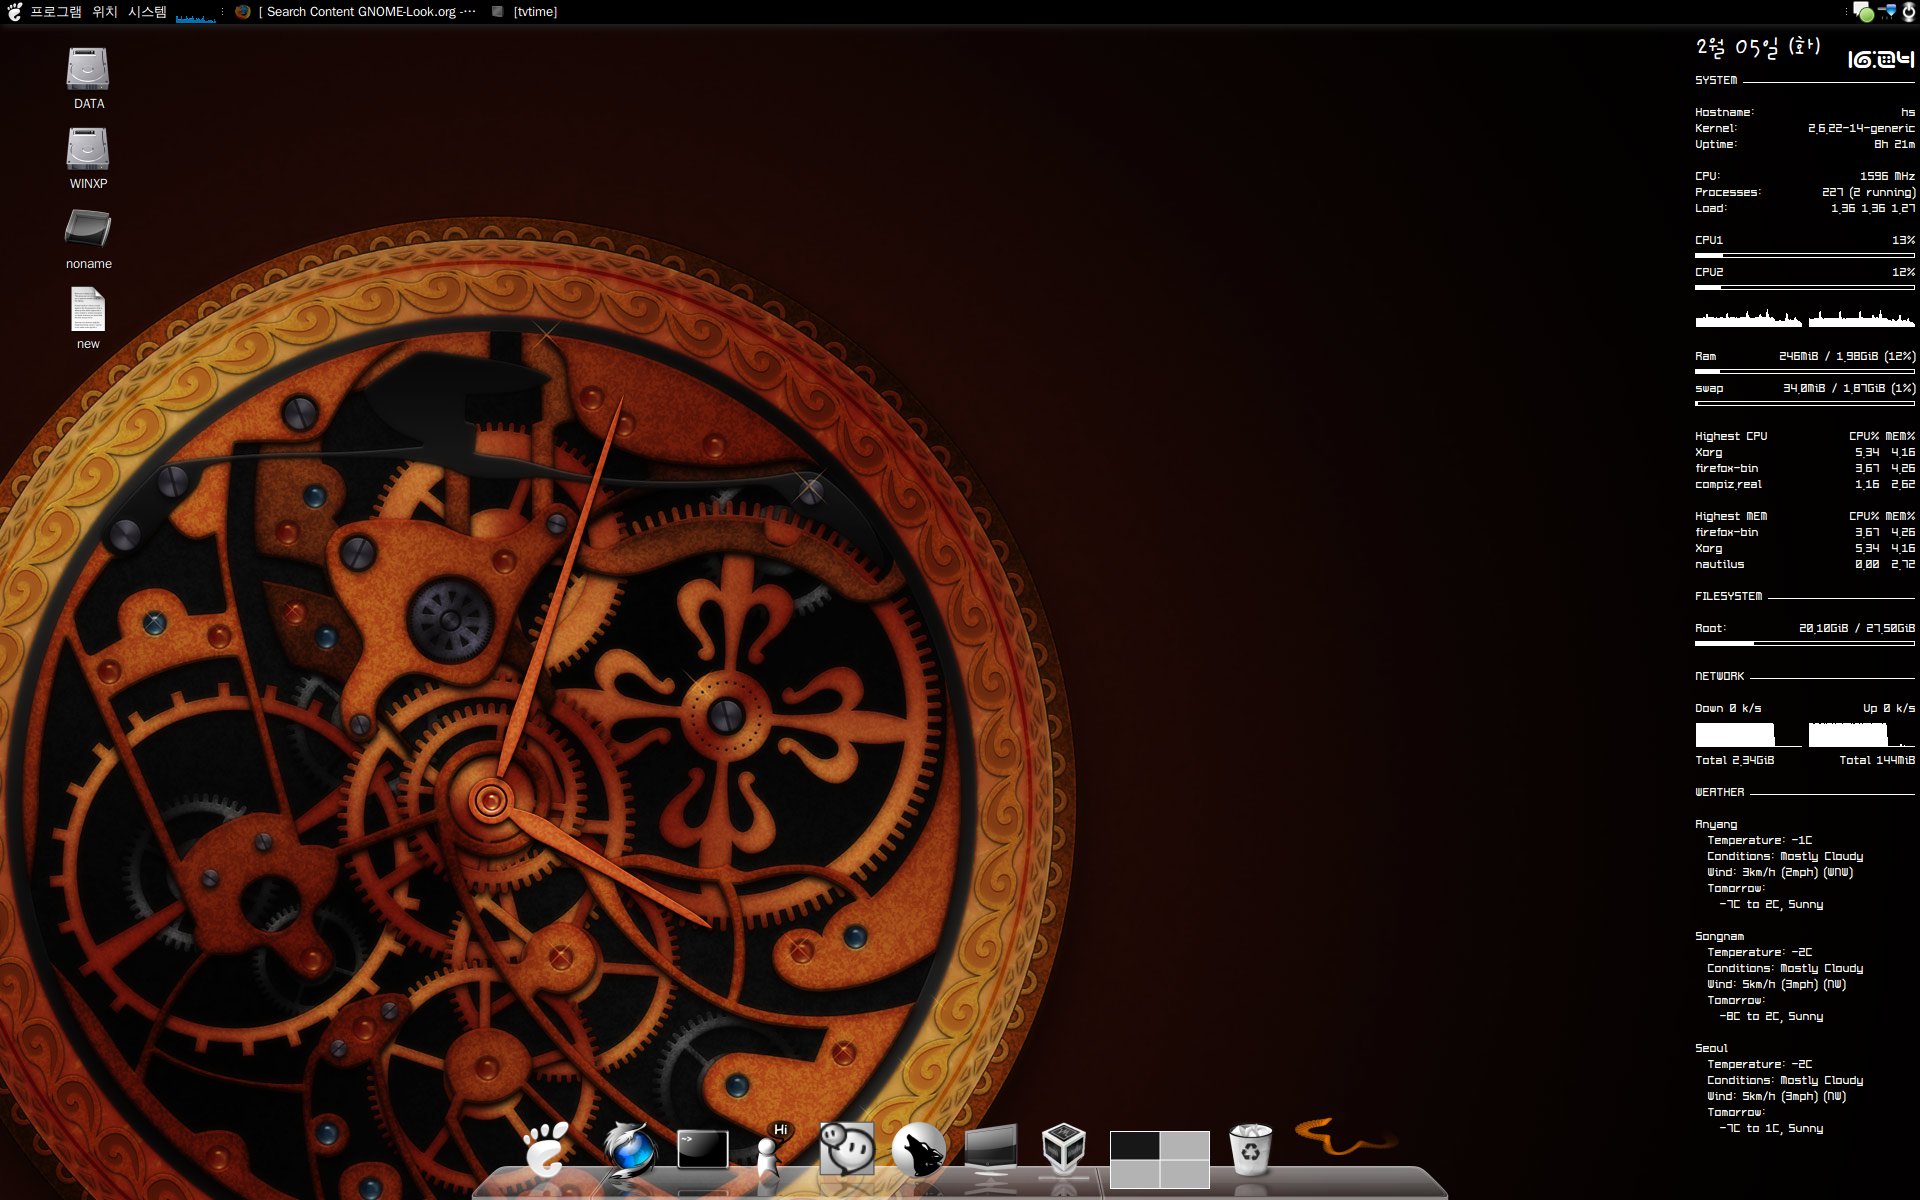Open the chat bubbles app in dock

[x=846, y=1148]
